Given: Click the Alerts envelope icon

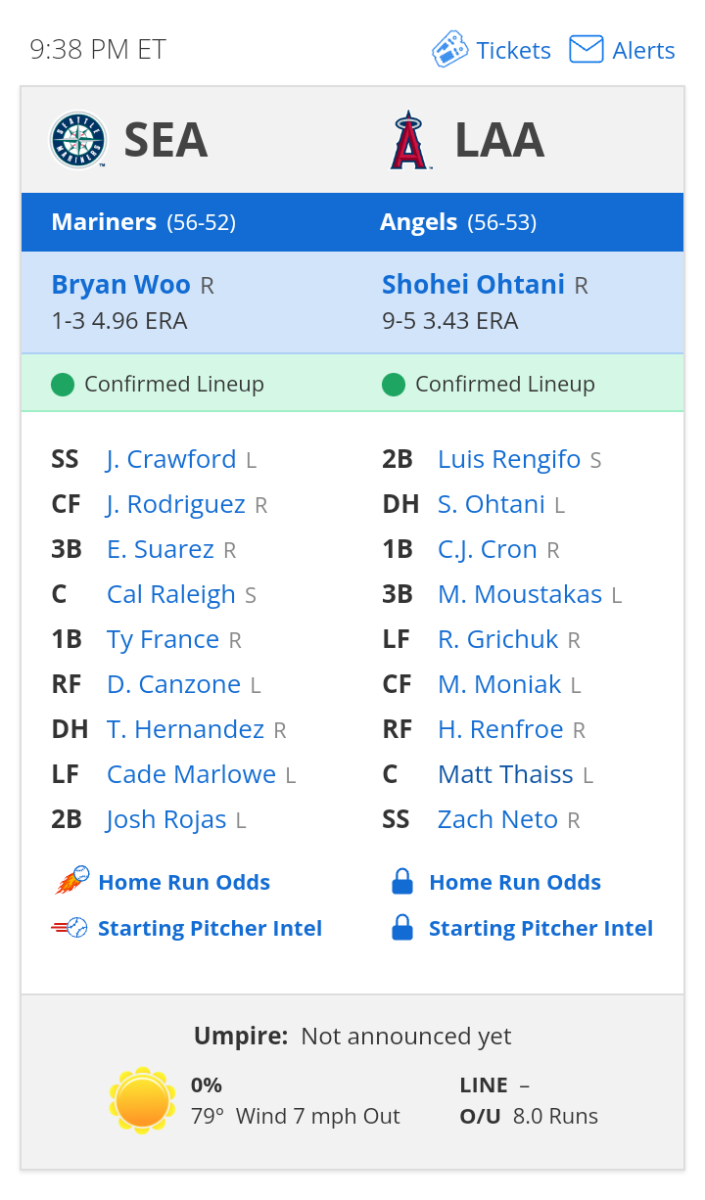Looking at the screenshot, I should pyautogui.click(x=585, y=47).
